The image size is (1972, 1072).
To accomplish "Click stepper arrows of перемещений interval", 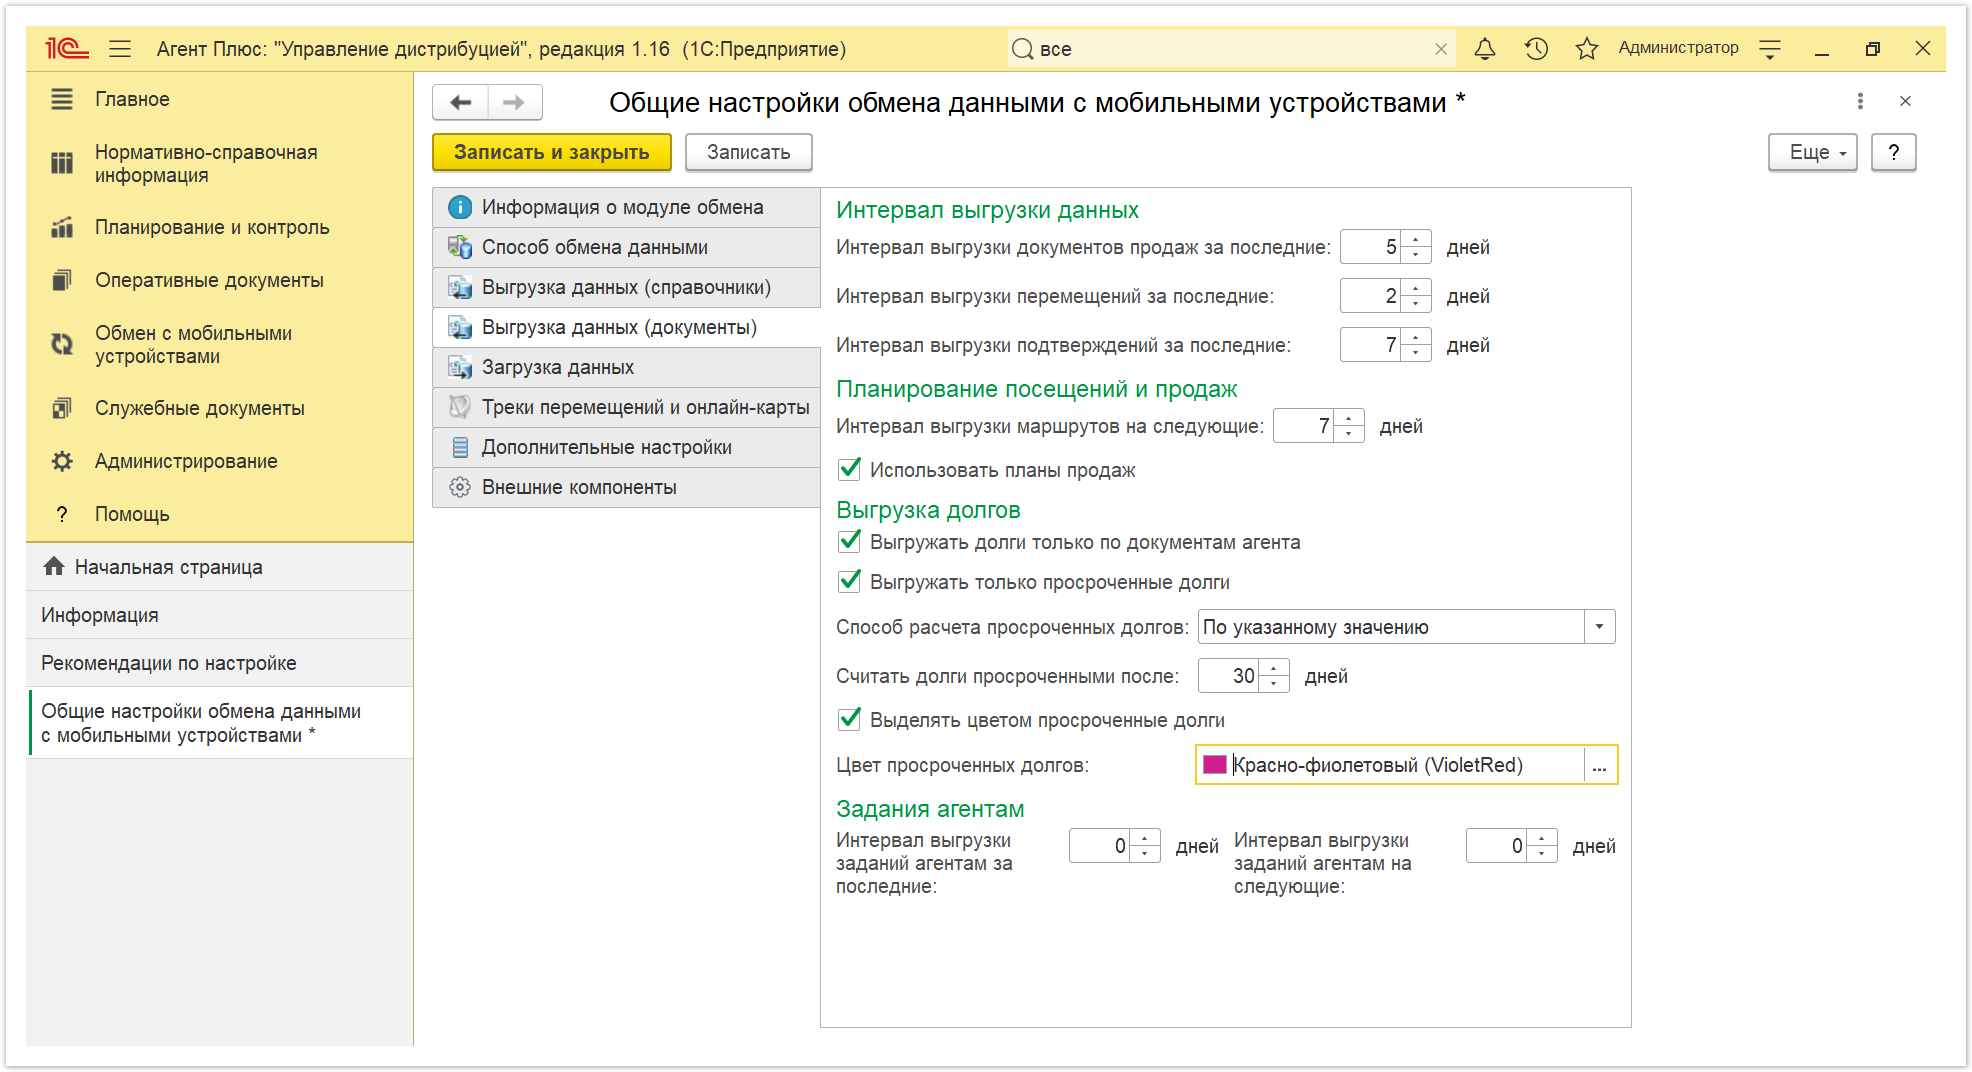I will pos(1416,296).
